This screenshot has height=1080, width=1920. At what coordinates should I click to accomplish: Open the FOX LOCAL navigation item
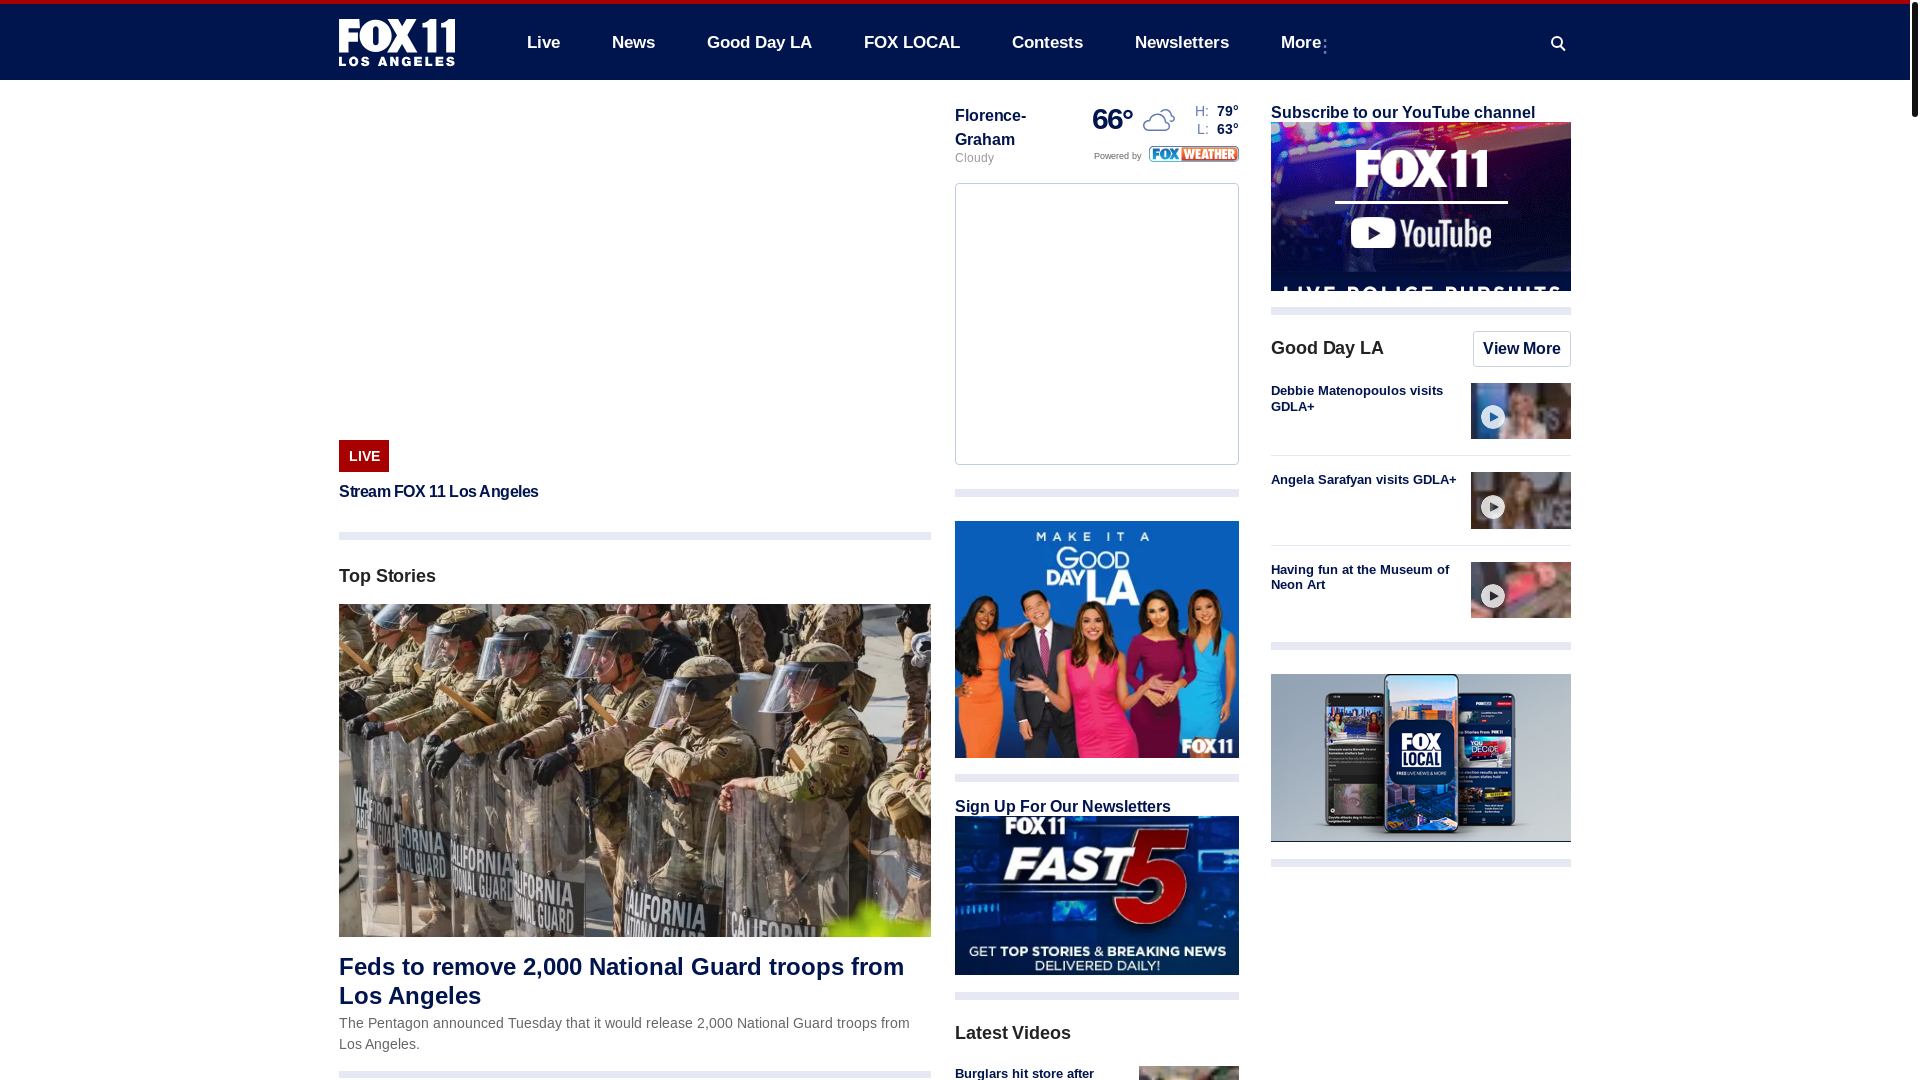pyautogui.click(x=911, y=42)
